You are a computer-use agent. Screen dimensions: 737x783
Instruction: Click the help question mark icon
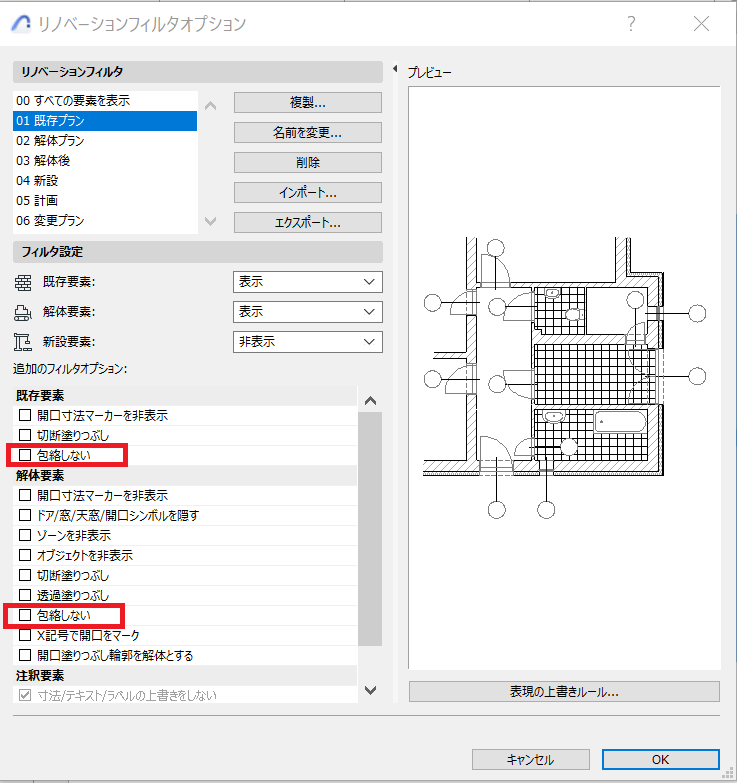pos(631,24)
